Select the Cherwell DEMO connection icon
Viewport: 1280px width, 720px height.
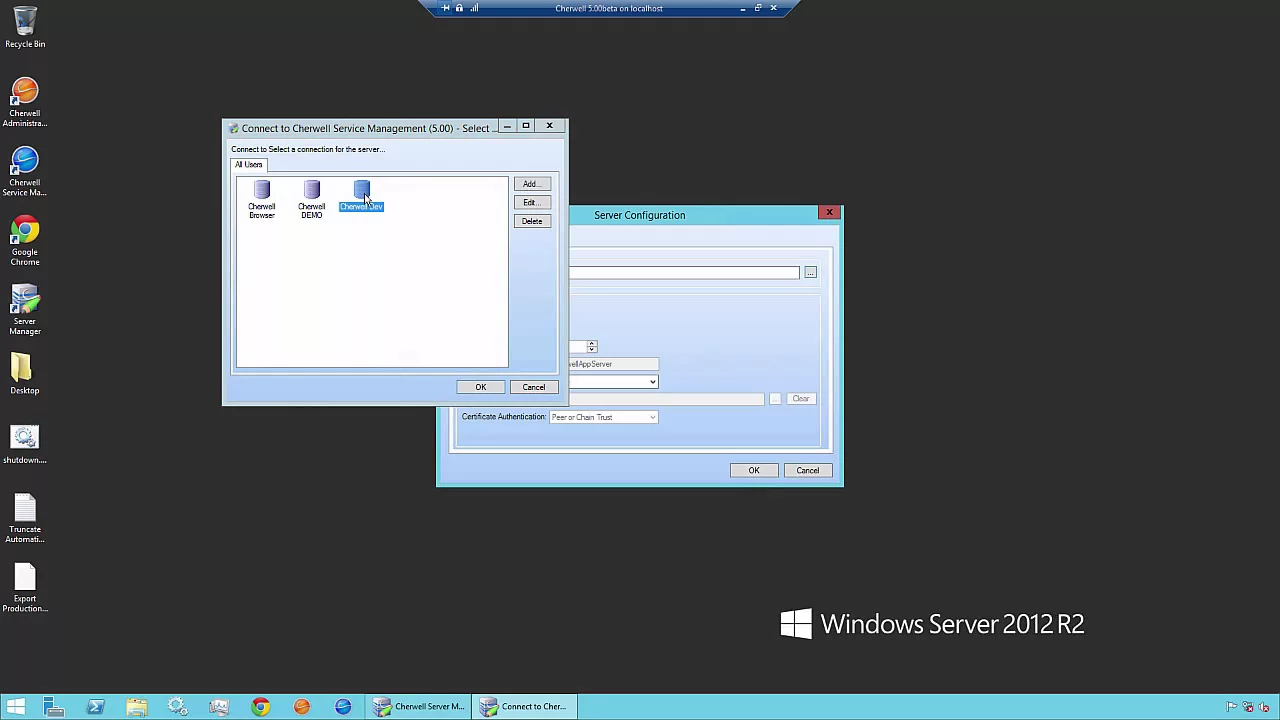point(311,200)
